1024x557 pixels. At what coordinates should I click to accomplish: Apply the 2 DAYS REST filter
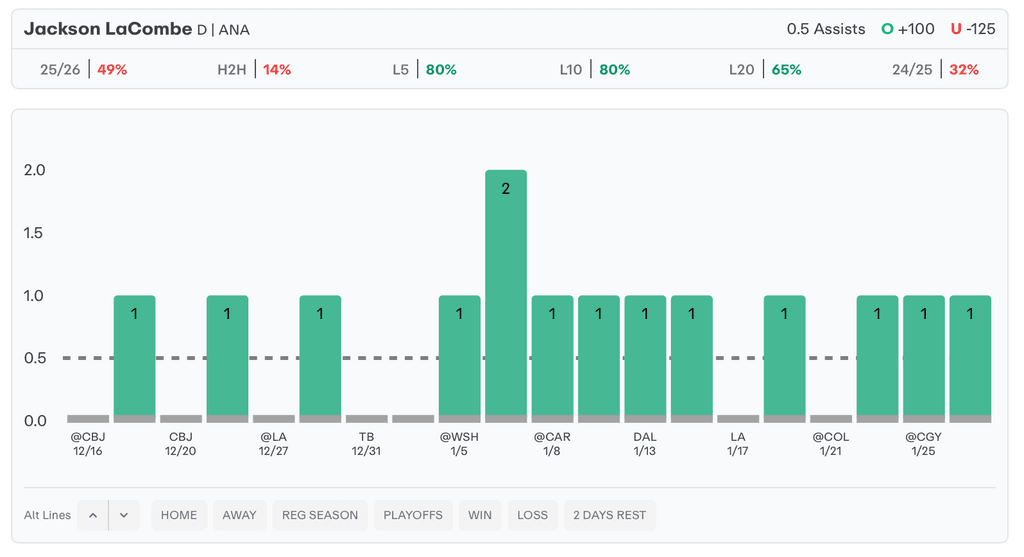[x=609, y=515]
